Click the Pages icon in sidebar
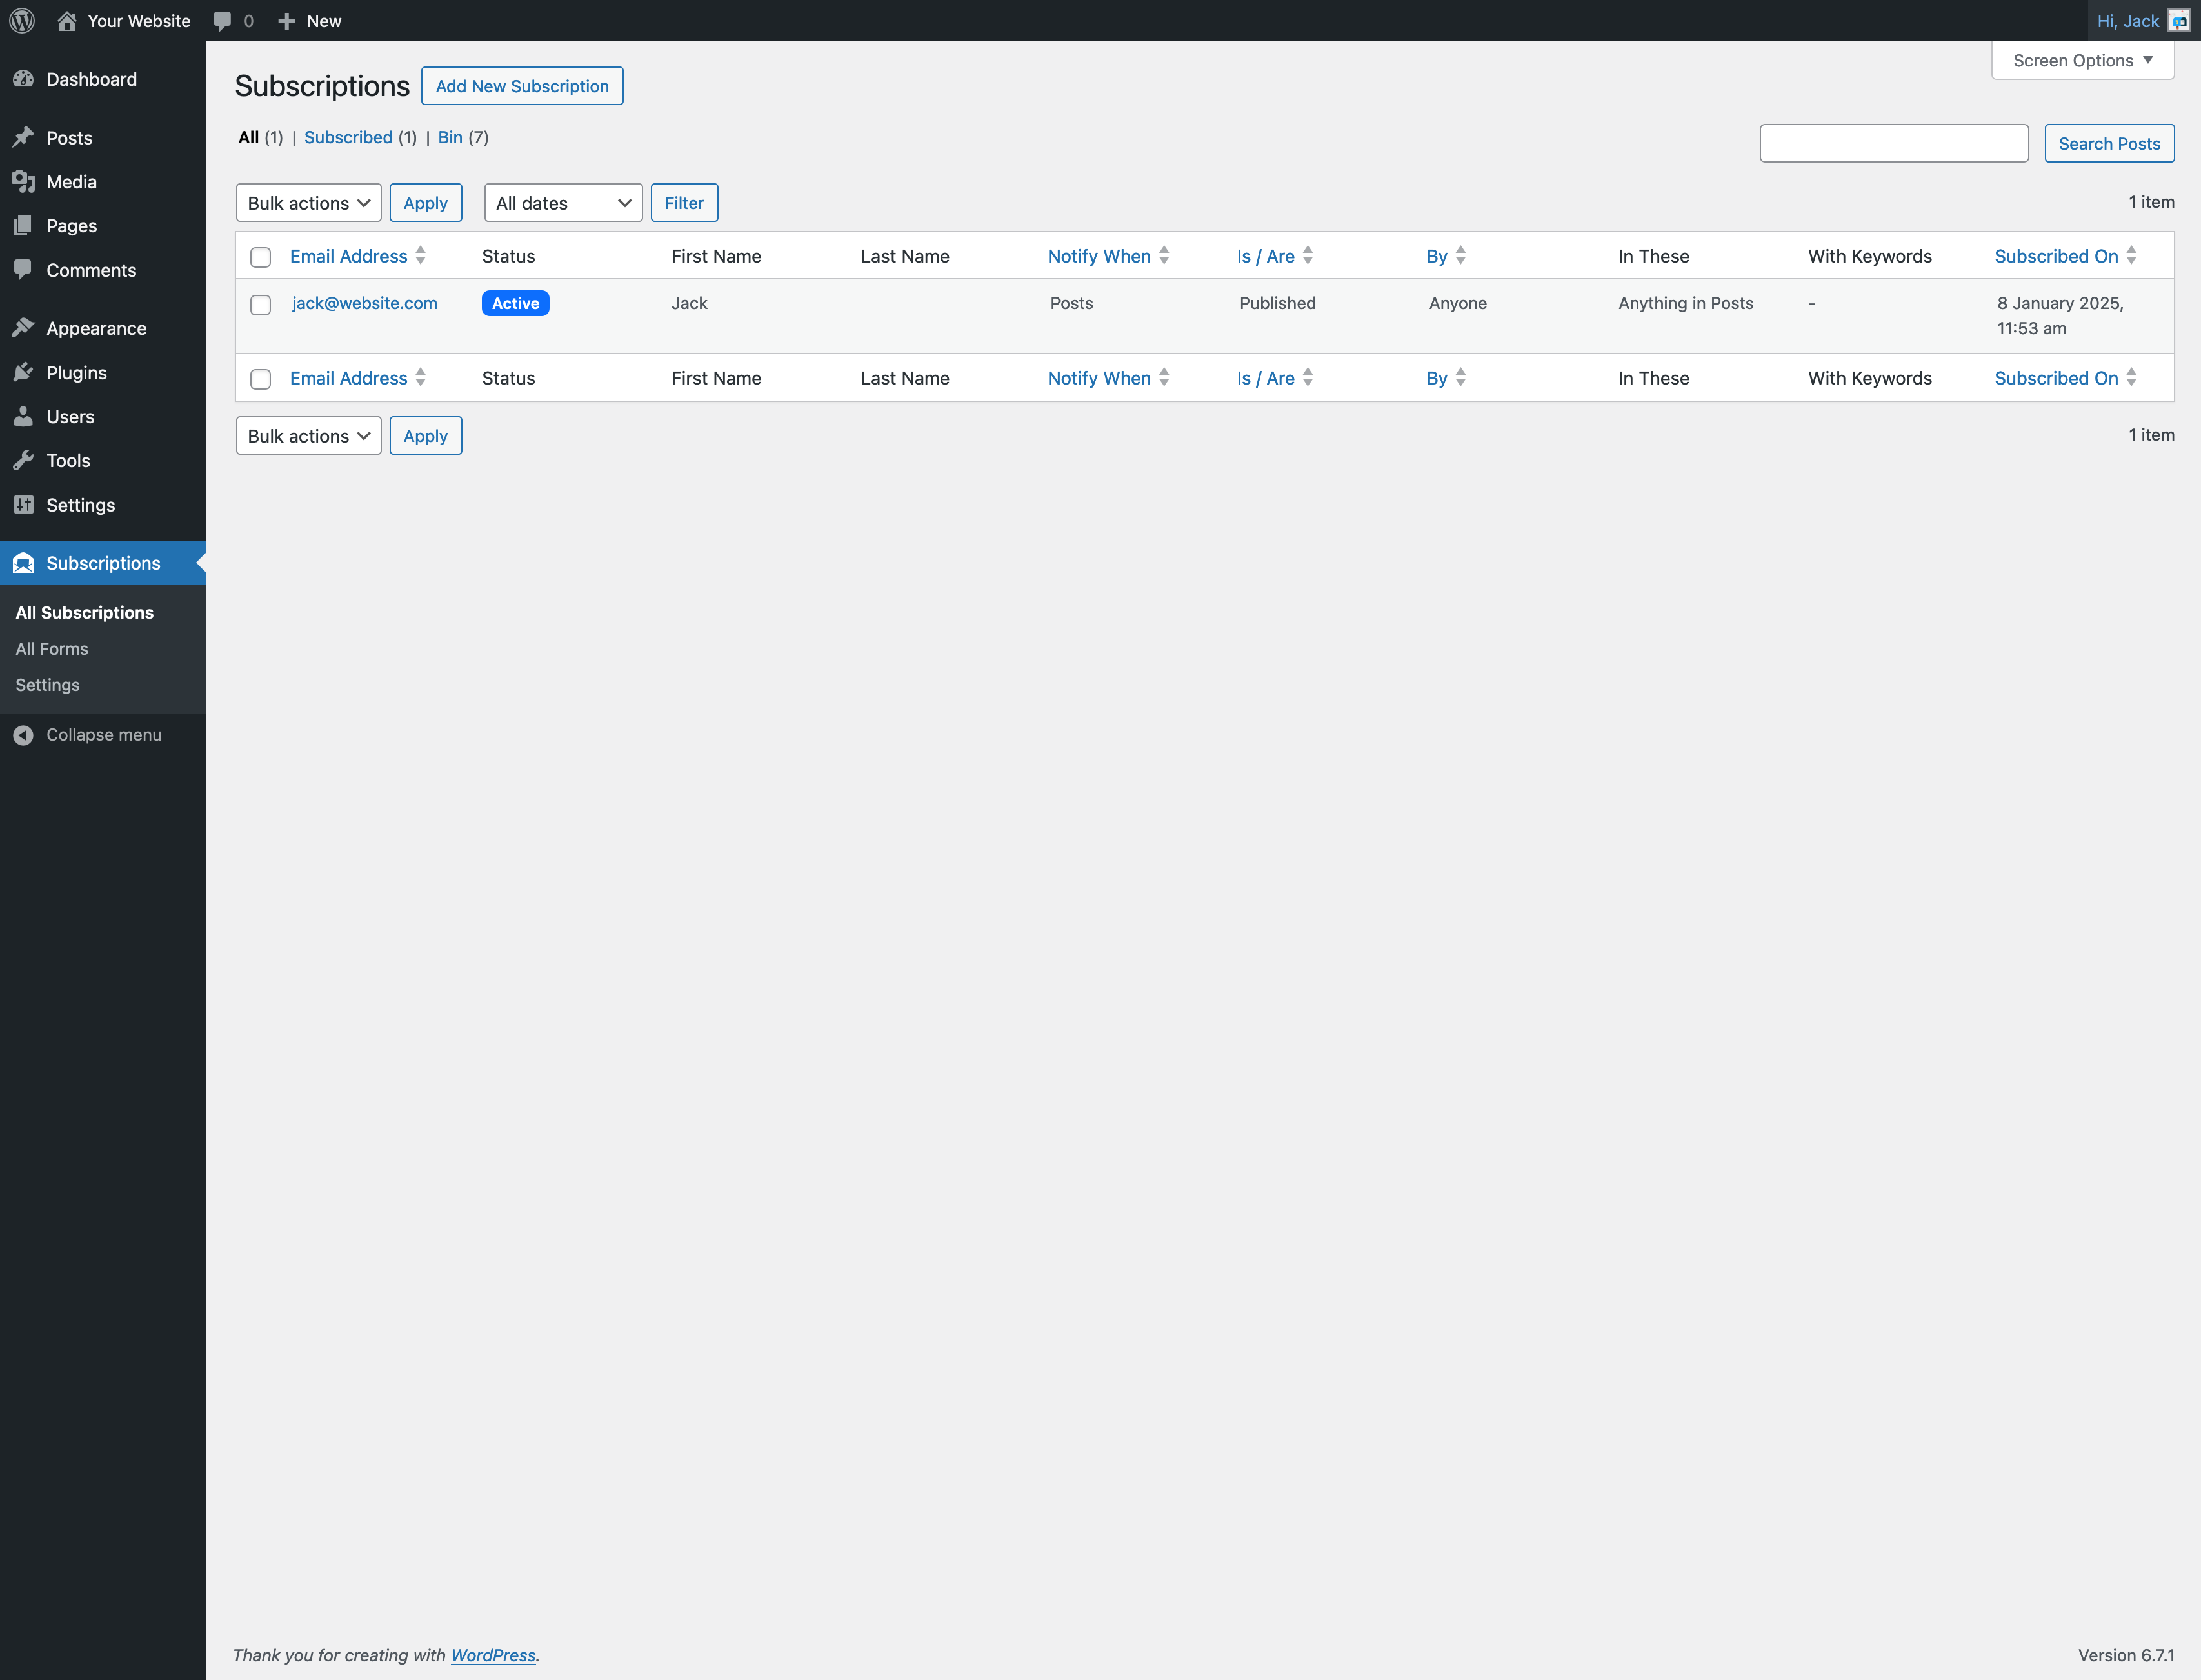 coord(24,225)
